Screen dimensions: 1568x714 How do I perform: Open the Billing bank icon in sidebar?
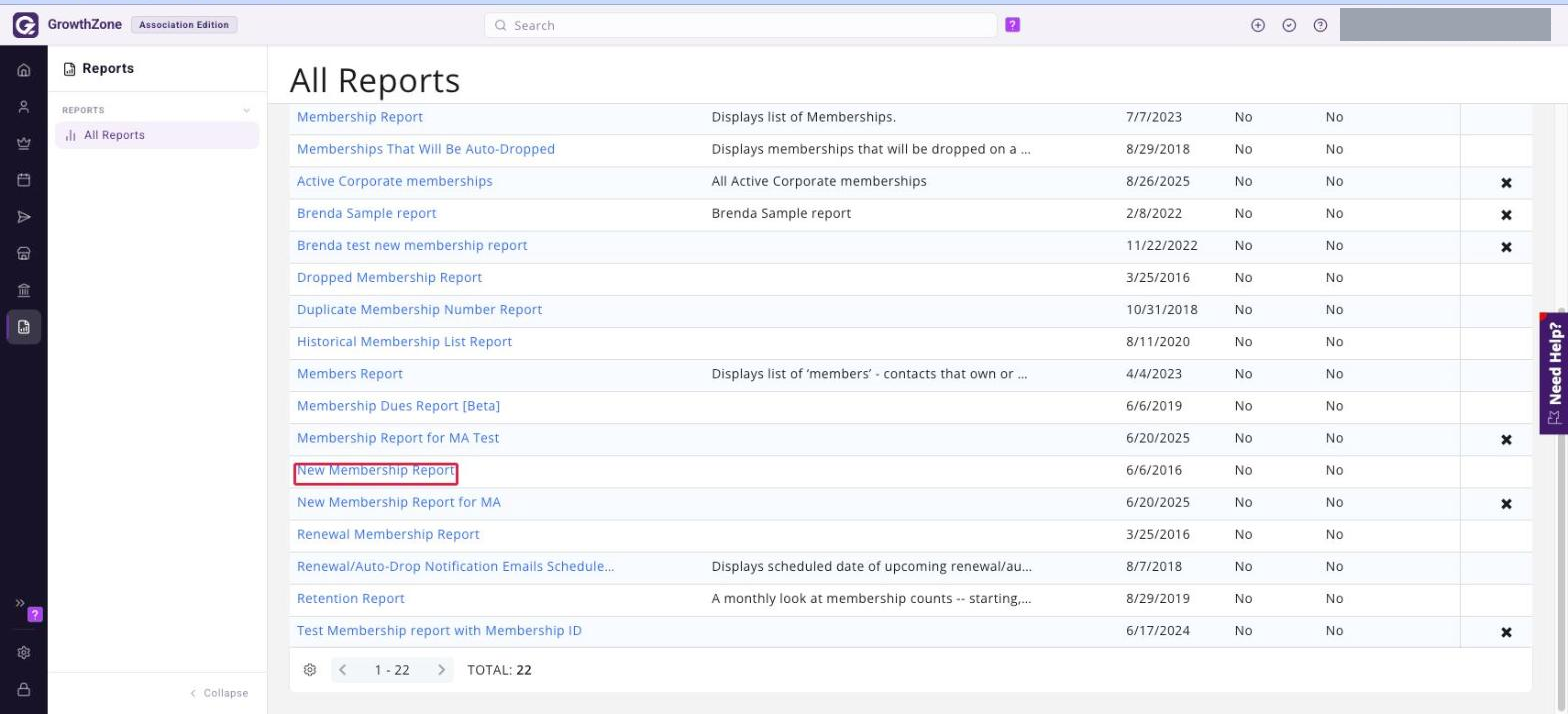coord(24,290)
